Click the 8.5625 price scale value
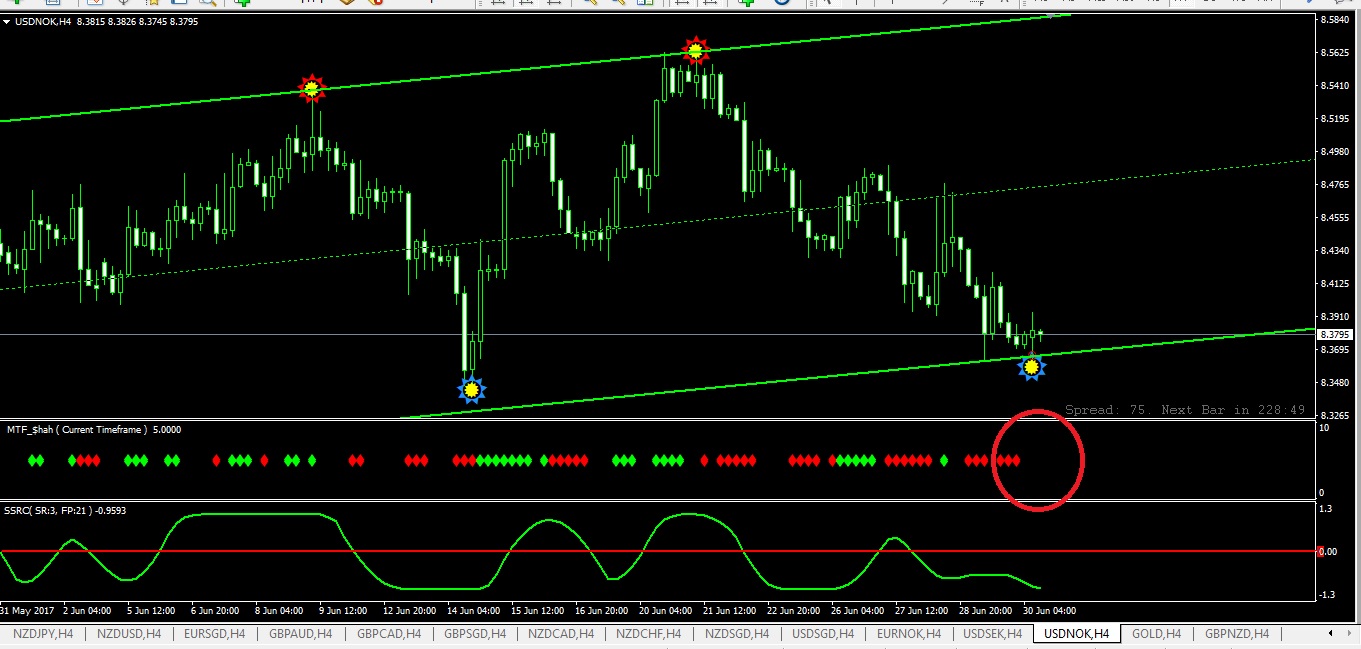Image resolution: width=1361 pixels, height=649 pixels. pos(1335,52)
